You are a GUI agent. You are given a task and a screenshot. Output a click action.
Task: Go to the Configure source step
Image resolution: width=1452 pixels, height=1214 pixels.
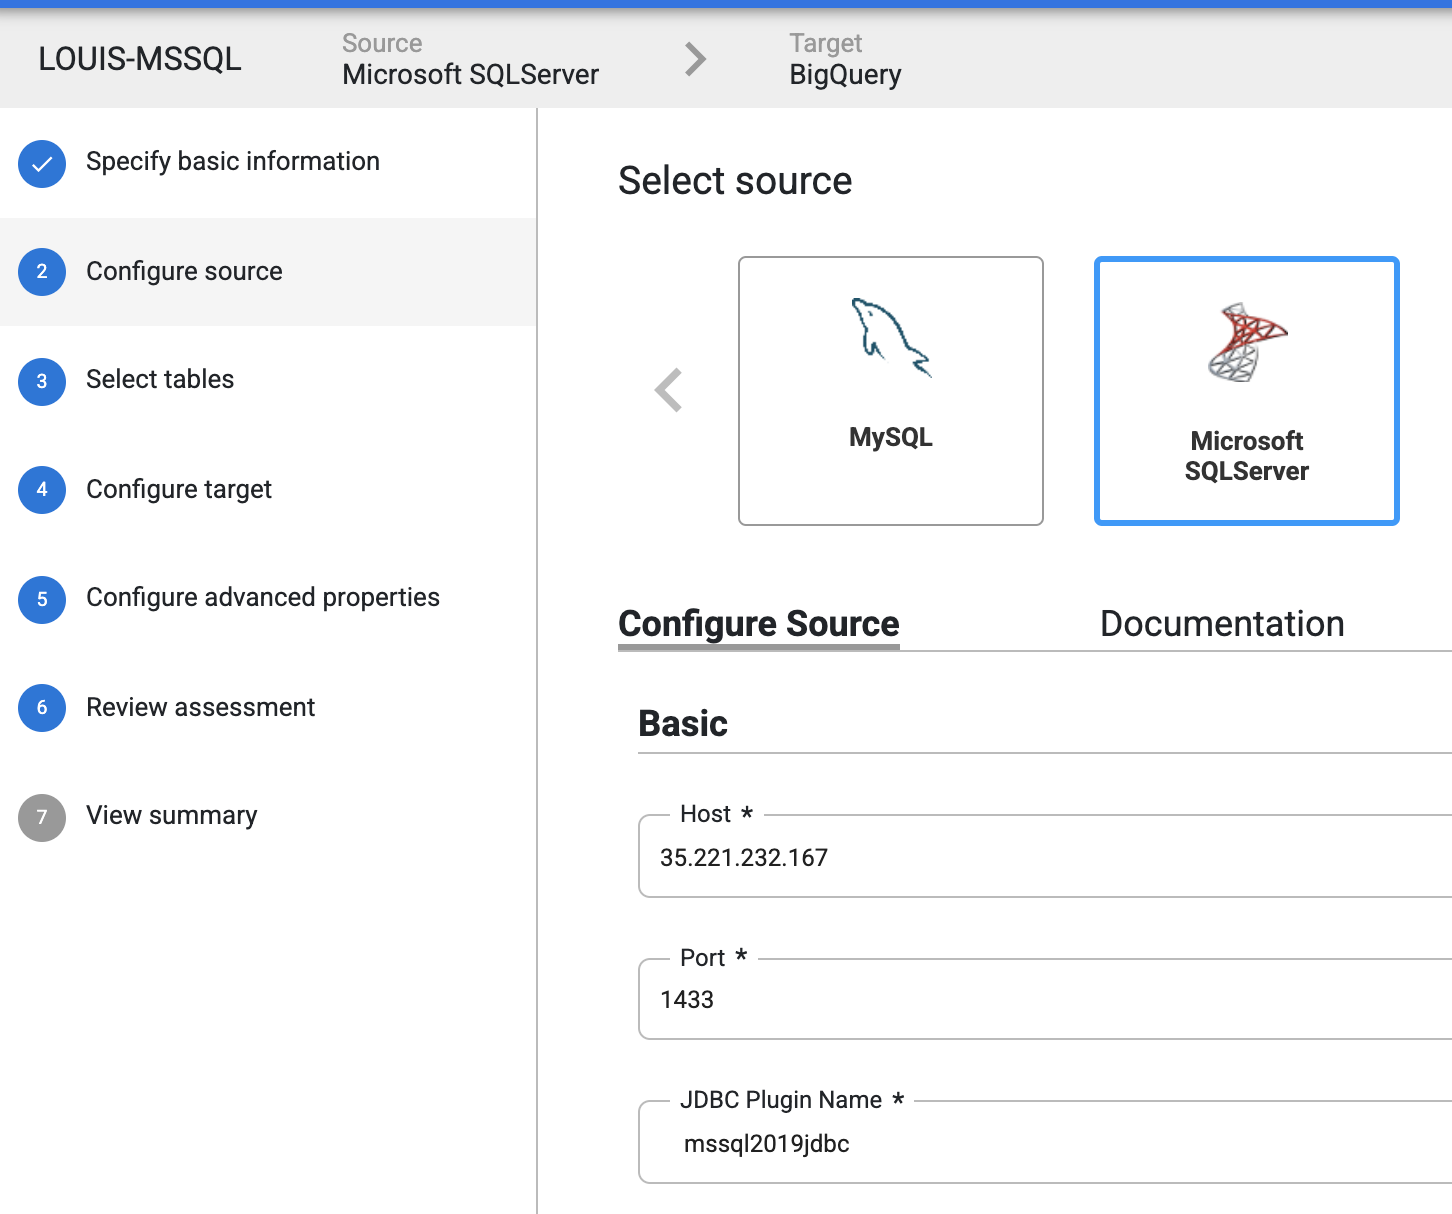268,272
